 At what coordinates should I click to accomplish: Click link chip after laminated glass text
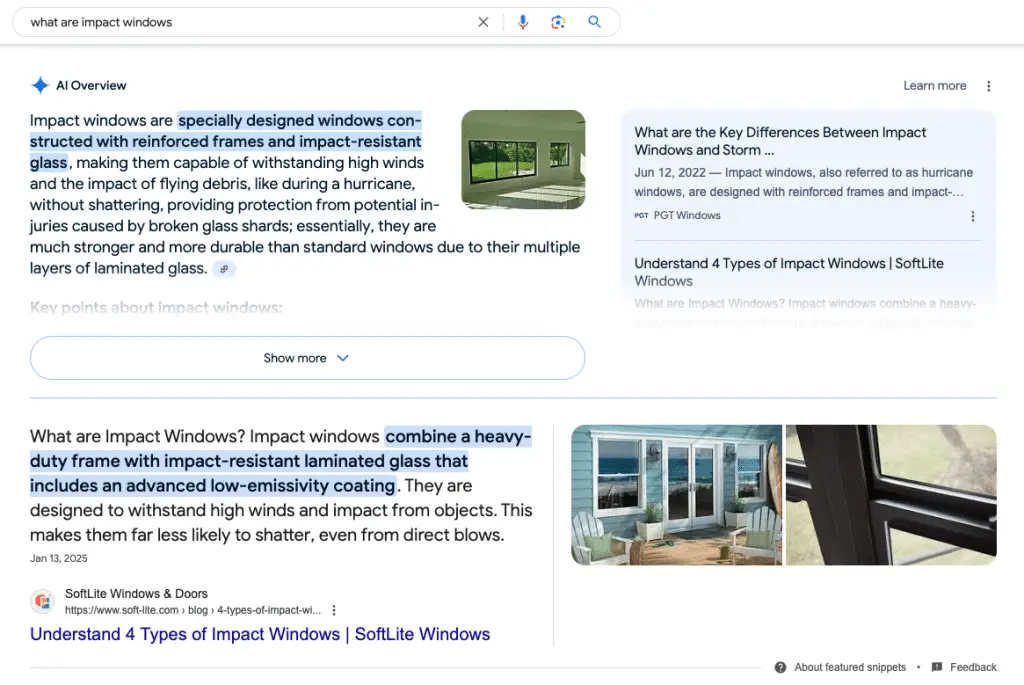coord(224,268)
